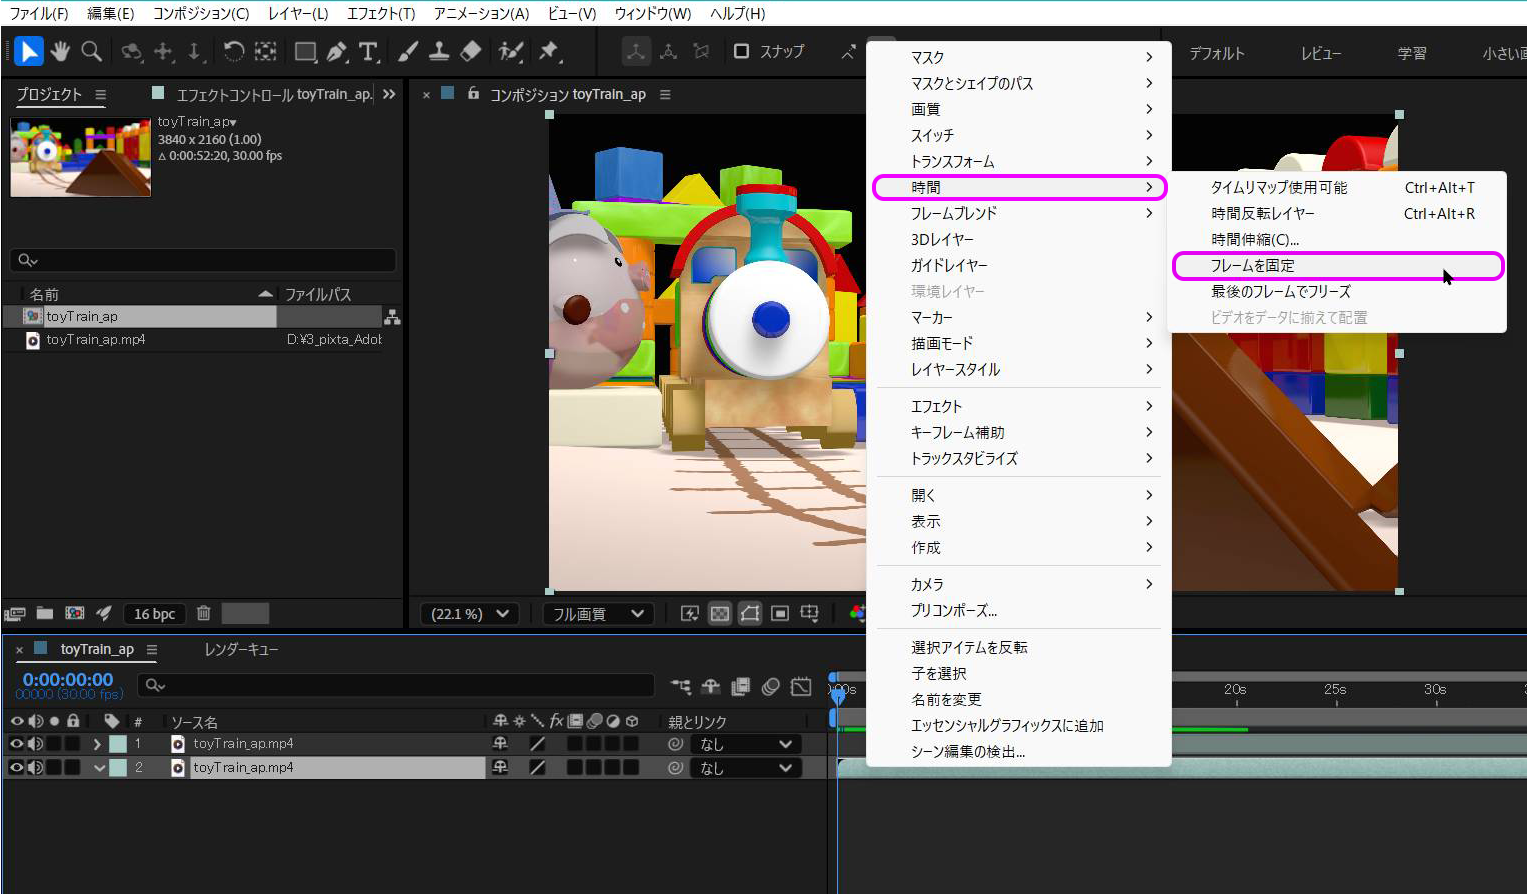Viewport: 1527px width, 894px height.
Task: Mute audio for layer 2
Action: coord(35,768)
